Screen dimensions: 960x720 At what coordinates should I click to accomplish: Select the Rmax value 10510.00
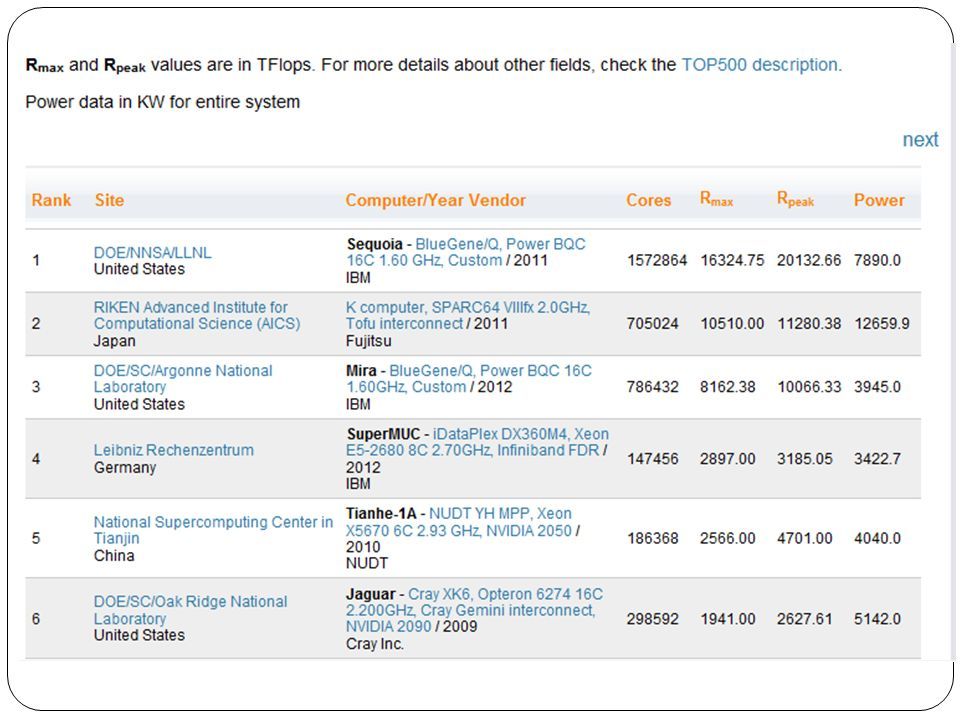tap(732, 323)
